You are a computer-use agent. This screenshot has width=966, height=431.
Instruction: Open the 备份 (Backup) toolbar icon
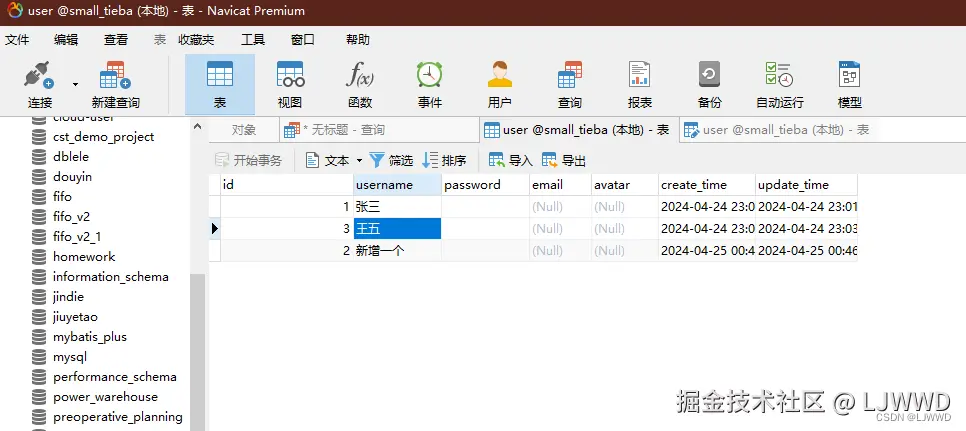(x=709, y=84)
